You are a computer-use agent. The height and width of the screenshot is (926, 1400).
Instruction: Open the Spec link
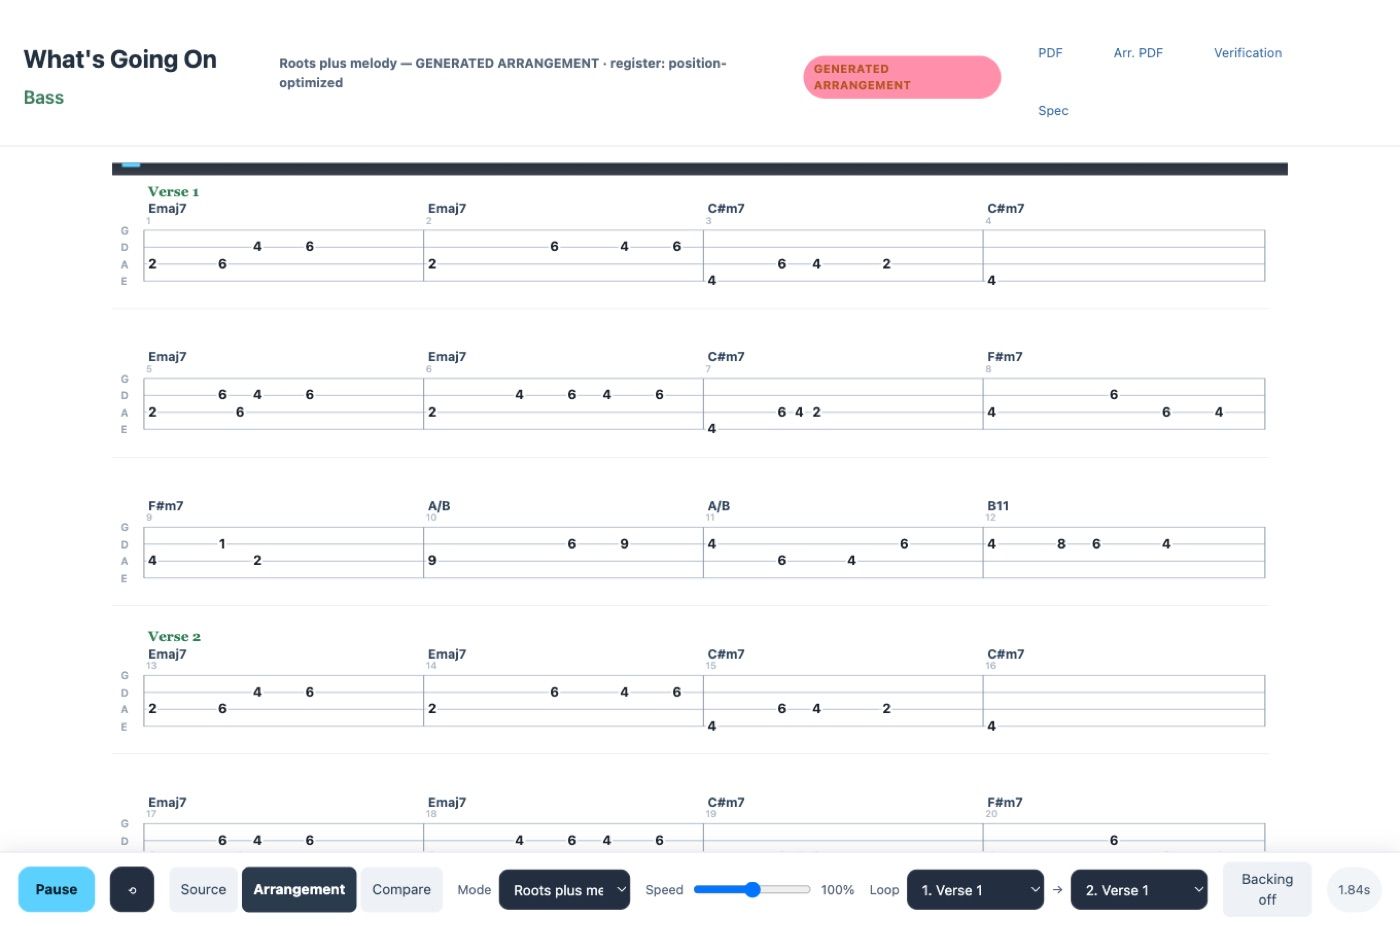pos(1053,111)
